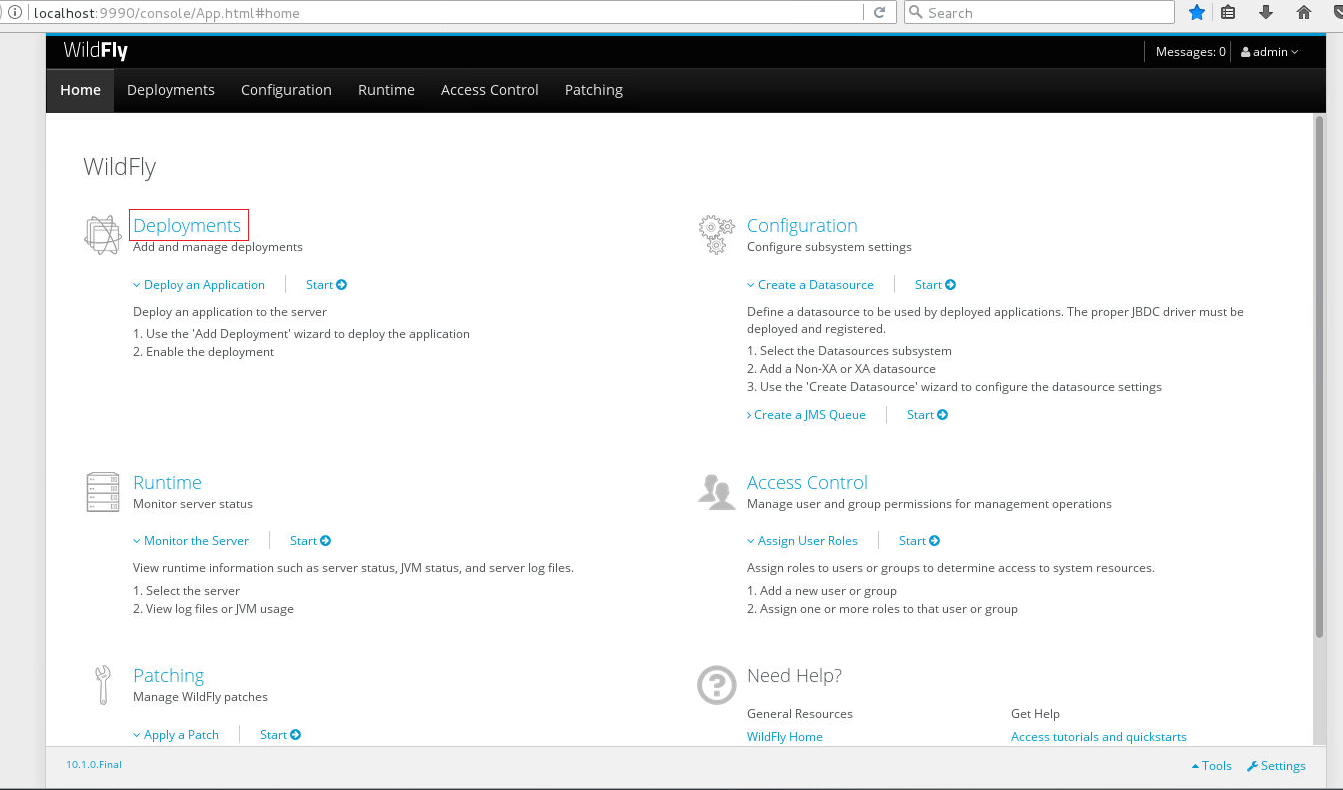Open the admin user dropdown
1343x790 pixels.
click(x=1270, y=52)
